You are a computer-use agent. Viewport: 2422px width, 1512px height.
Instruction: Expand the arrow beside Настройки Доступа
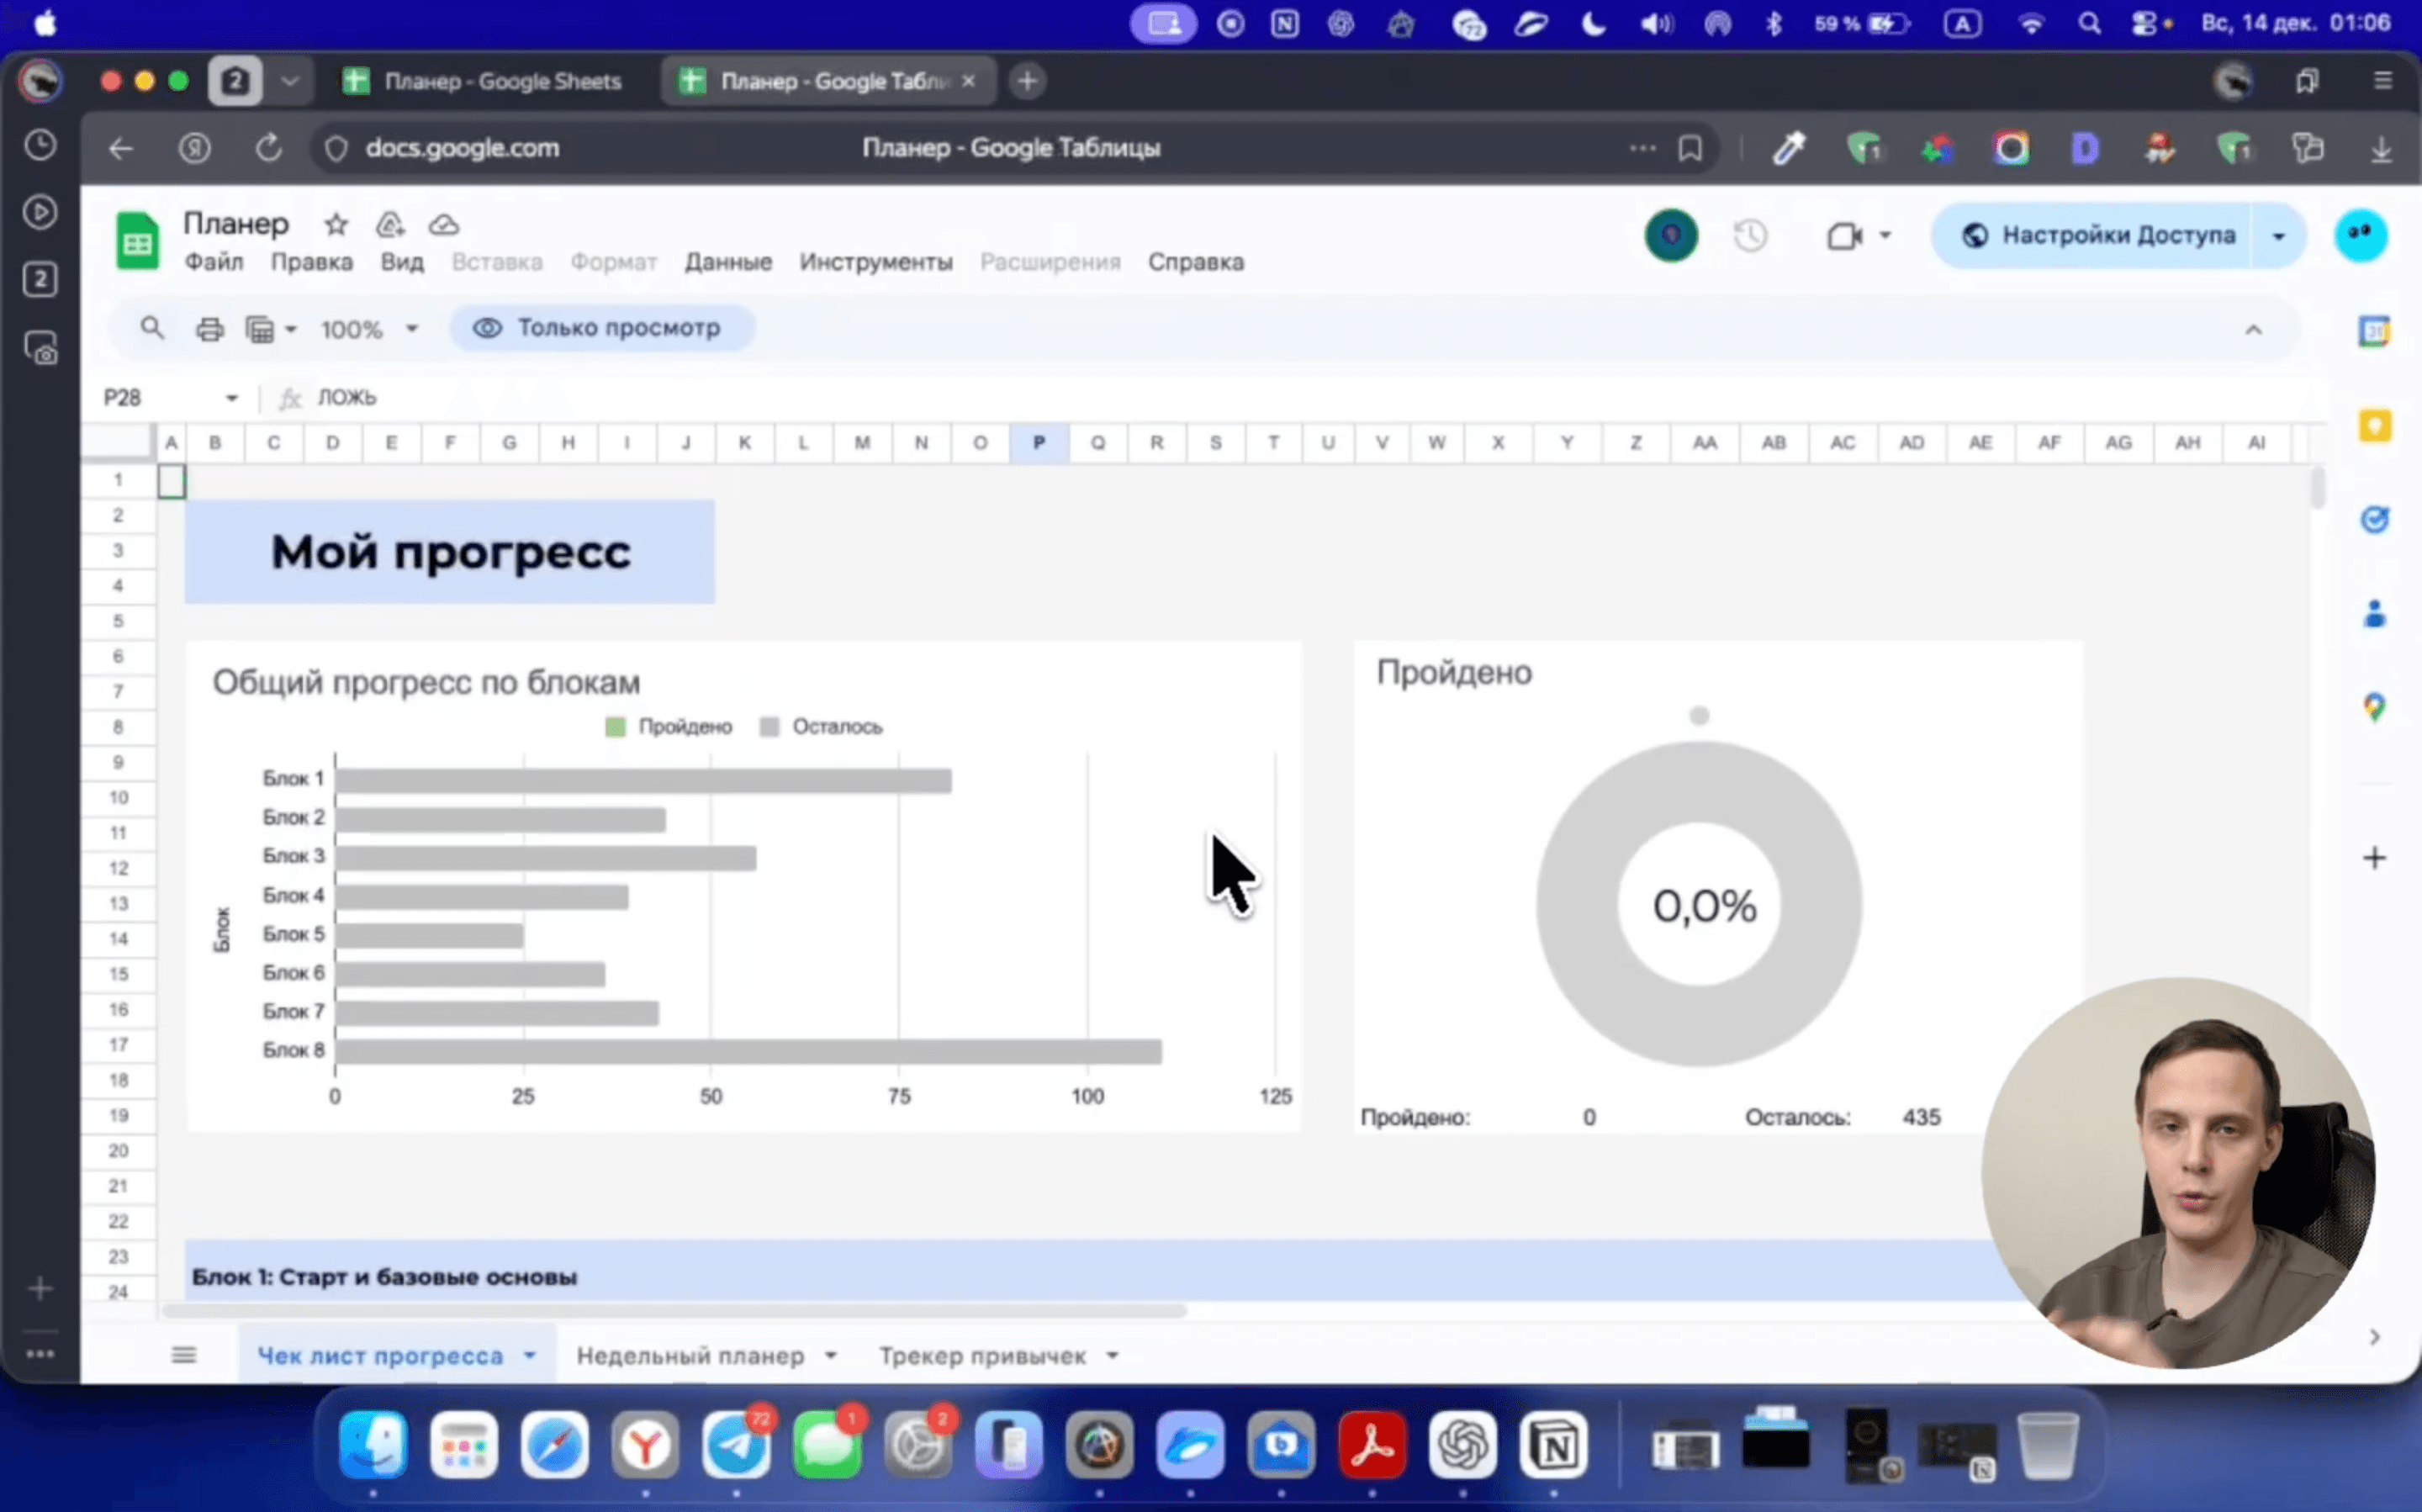[x=2279, y=236]
